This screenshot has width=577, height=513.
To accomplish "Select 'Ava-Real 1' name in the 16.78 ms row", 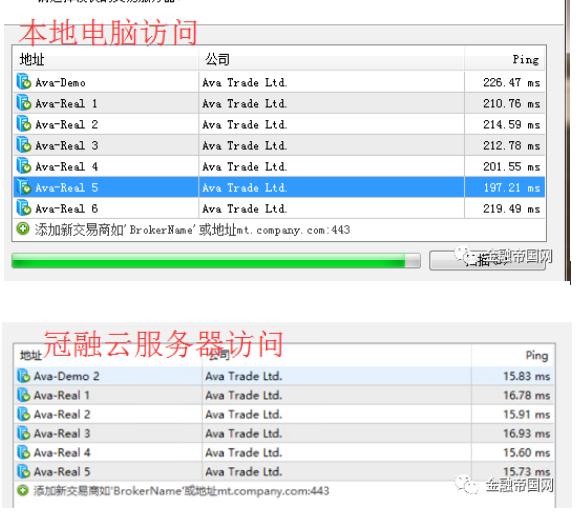I will tap(62, 395).
